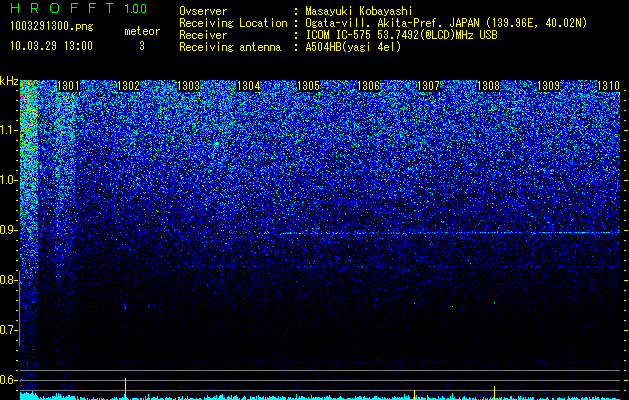Click the 1308 time marker
Screen dimensions: 629x400
(488, 86)
